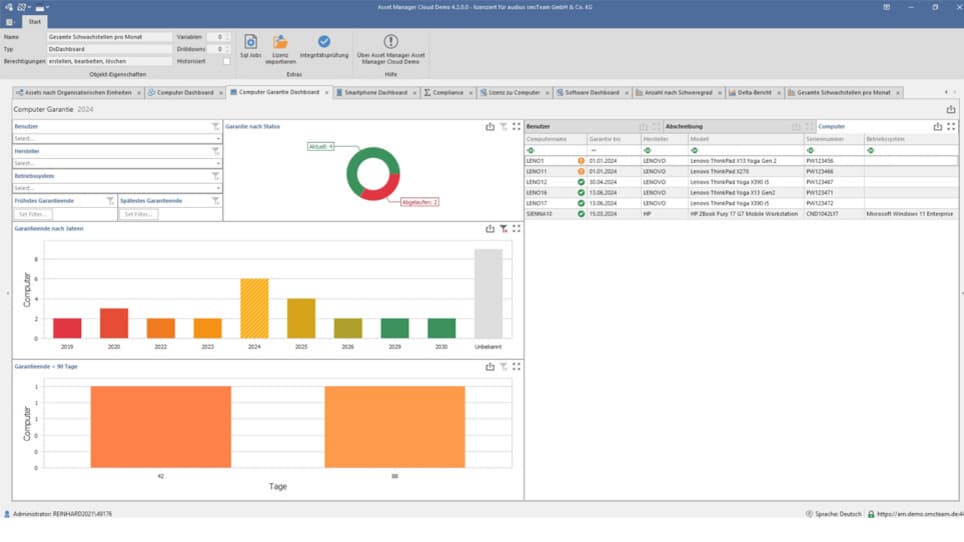Clear filter on Garantieende < 90 Tage
Screen dimensions: 964x542
pos(504,367)
